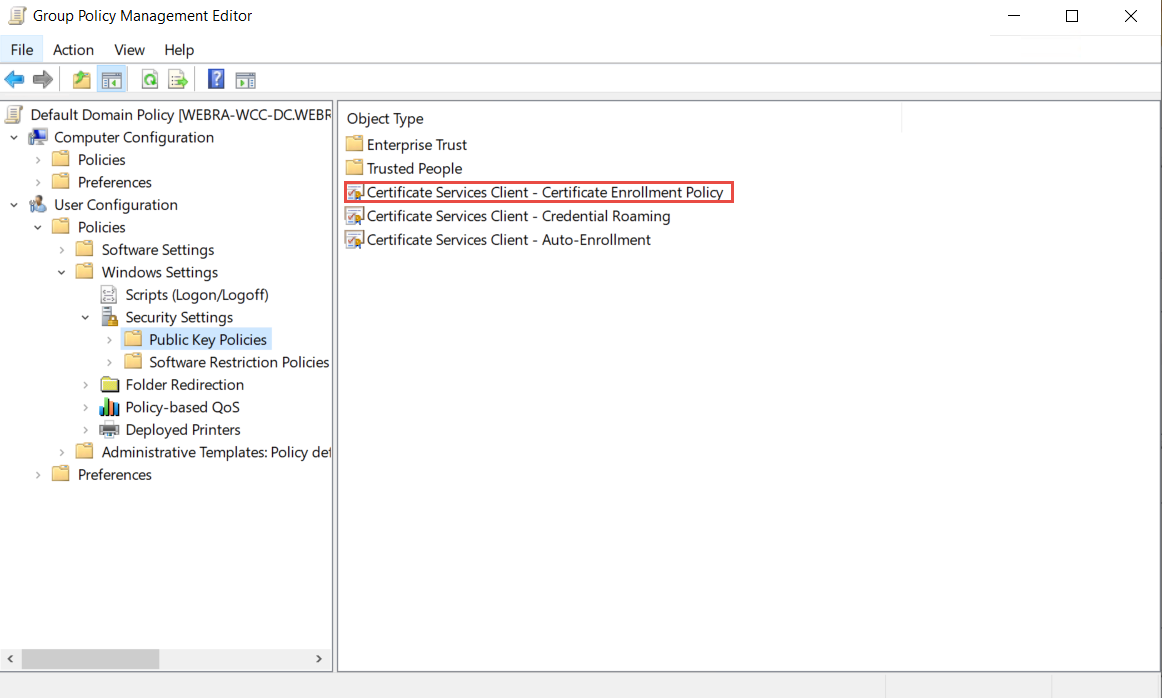1162x698 pixels.
Task: Open Help via the blue question mark icon
Action: pos(216,79)
